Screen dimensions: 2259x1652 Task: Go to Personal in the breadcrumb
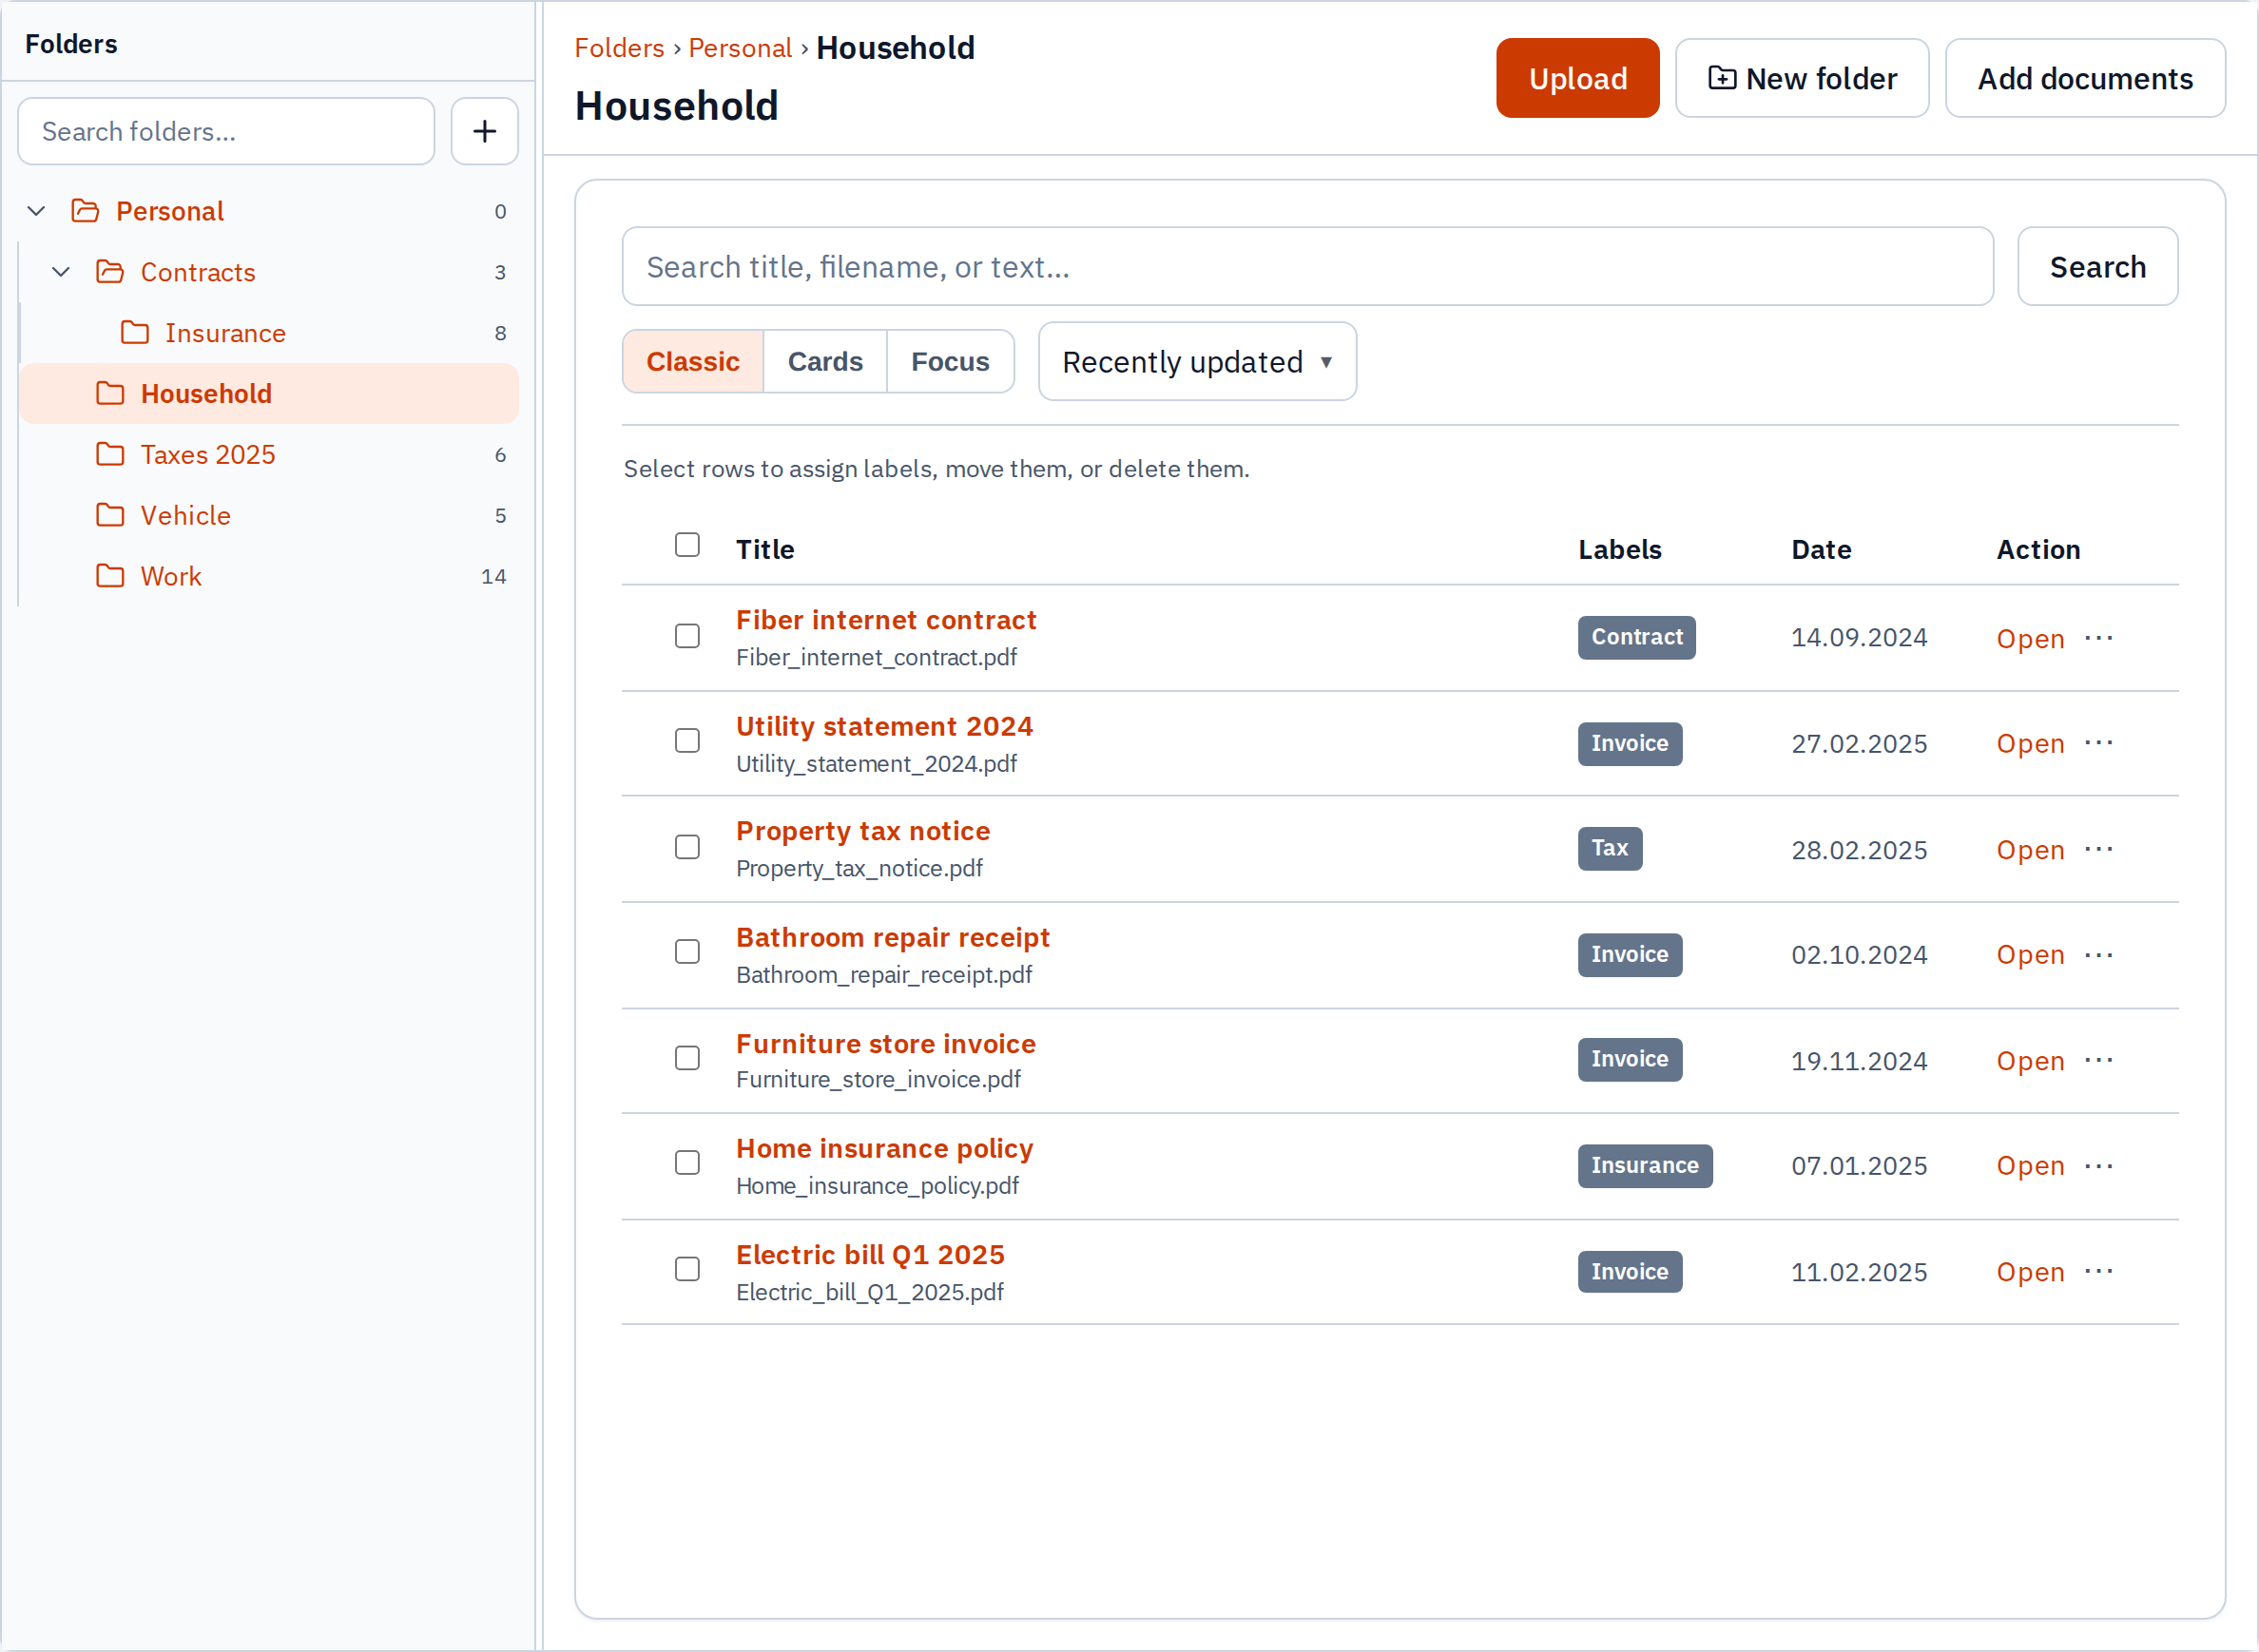(740, 48)
